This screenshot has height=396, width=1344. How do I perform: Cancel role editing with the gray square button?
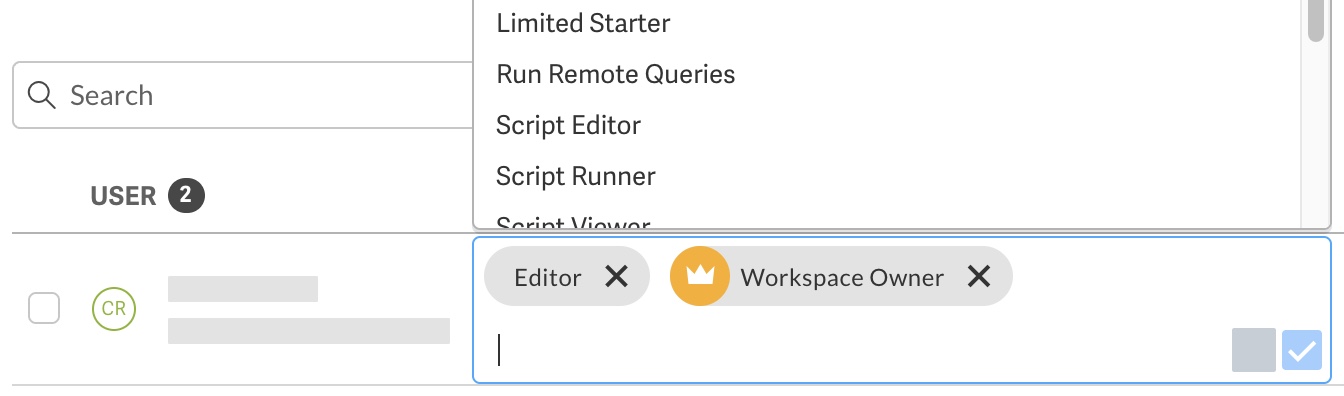coord(1254,351)
